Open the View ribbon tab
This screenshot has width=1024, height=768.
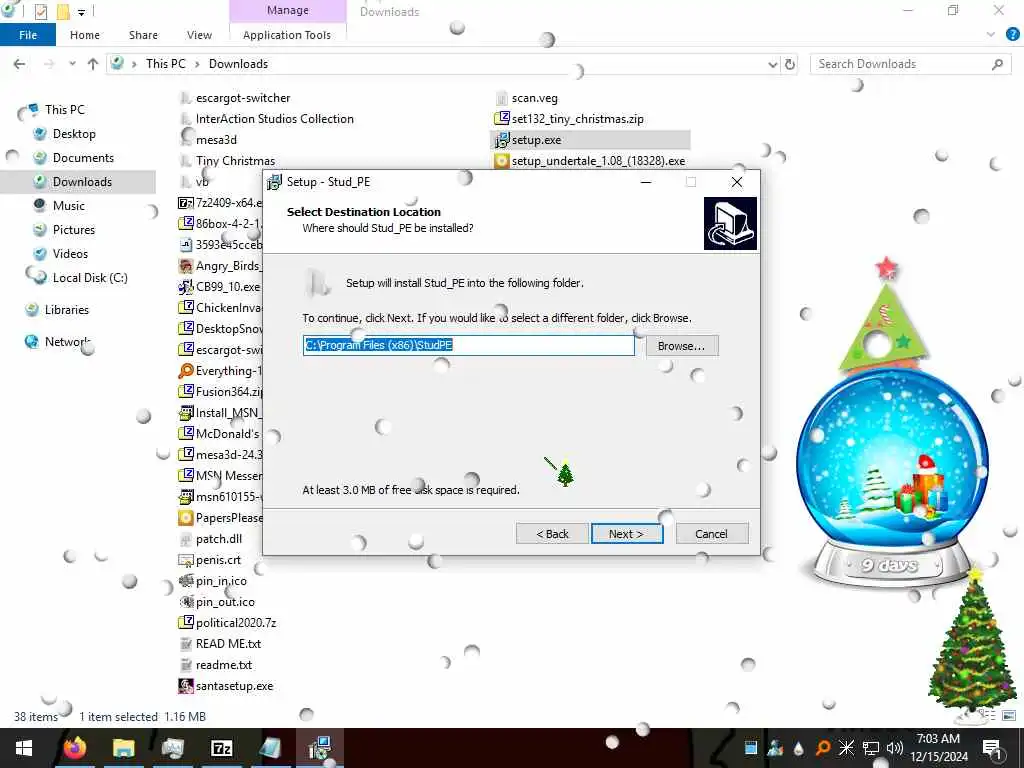(x=199, y=35)
